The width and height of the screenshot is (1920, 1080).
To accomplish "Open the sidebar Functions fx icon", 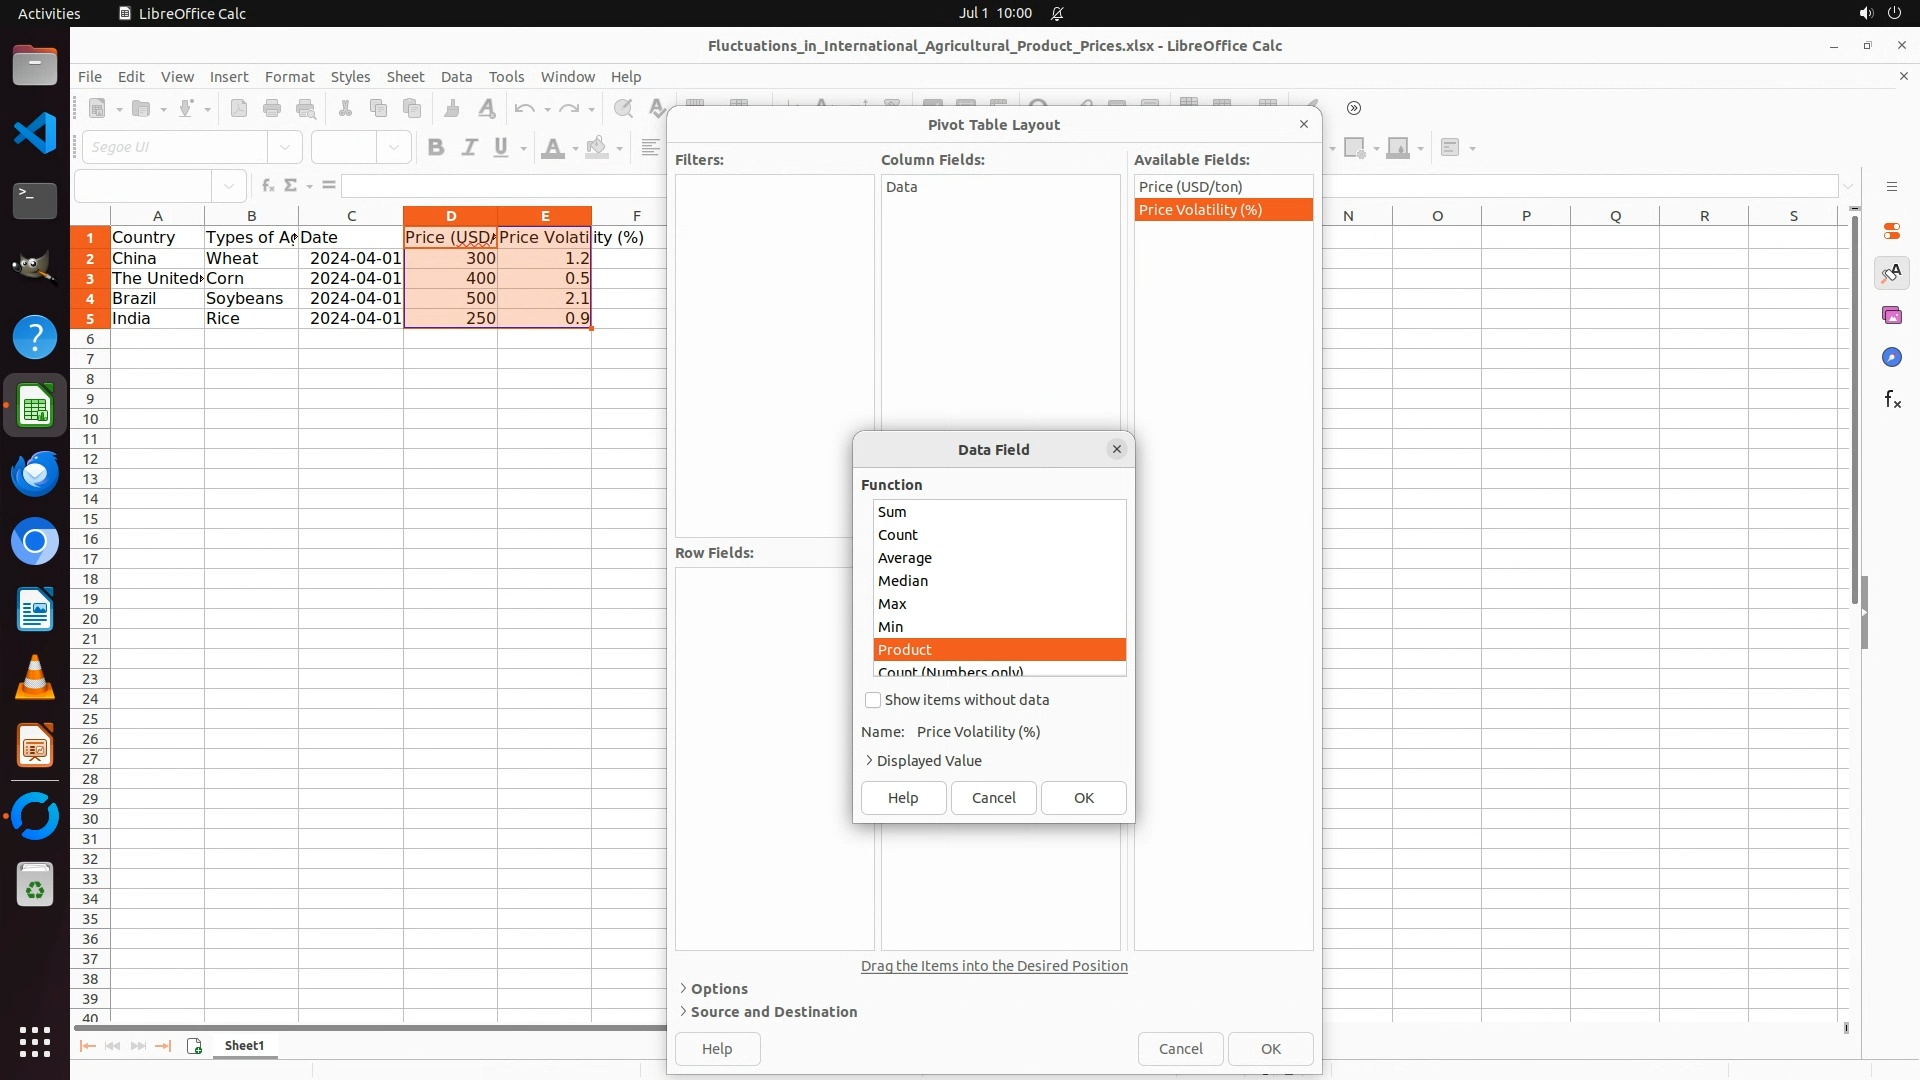I will 1891,400.
